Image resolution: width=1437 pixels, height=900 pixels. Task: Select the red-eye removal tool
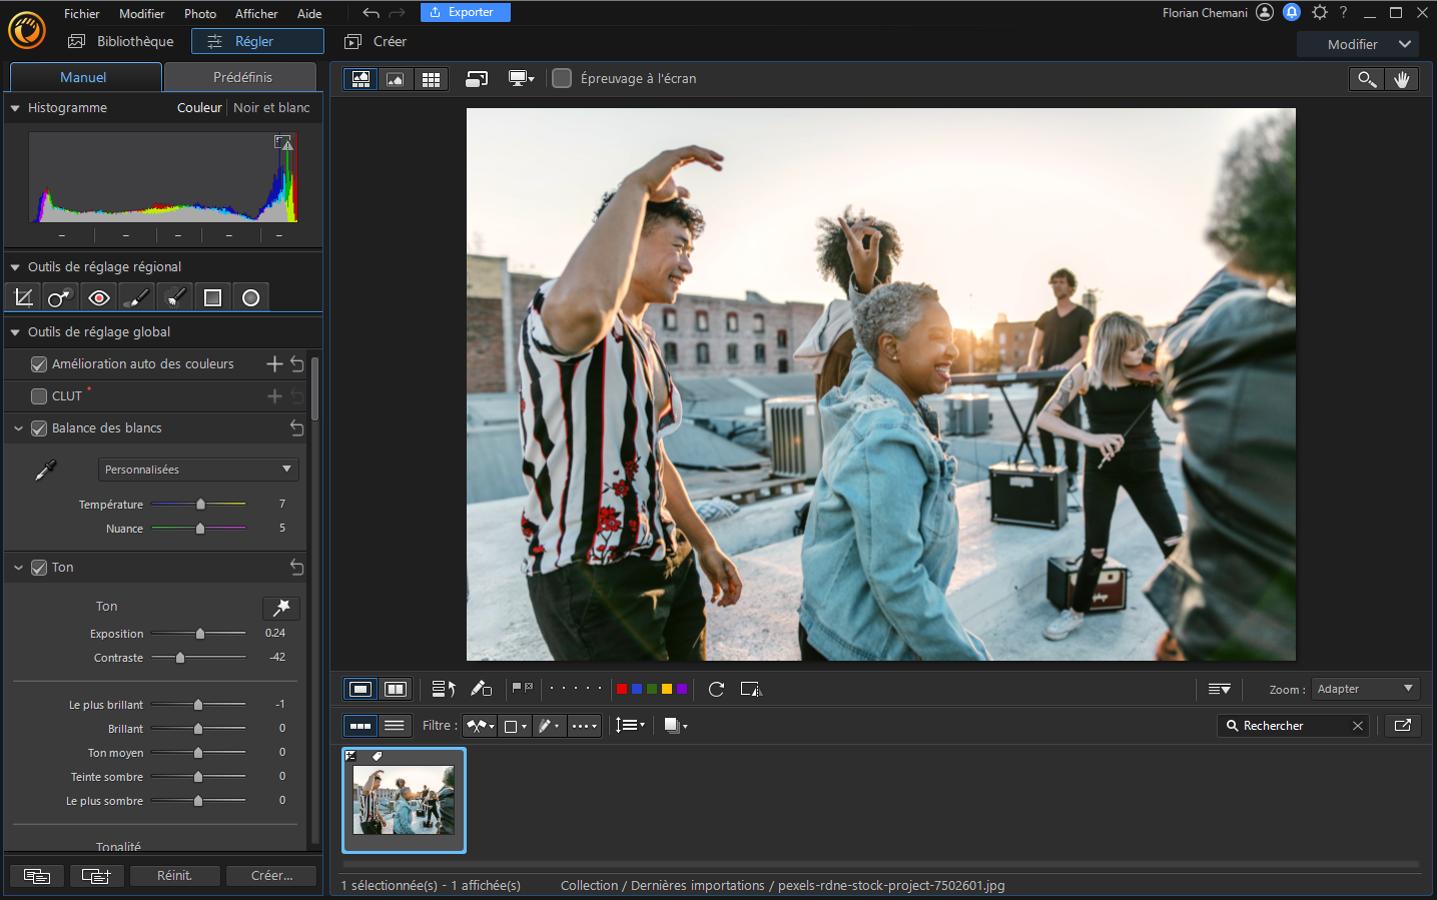click(x=98, y=298)
